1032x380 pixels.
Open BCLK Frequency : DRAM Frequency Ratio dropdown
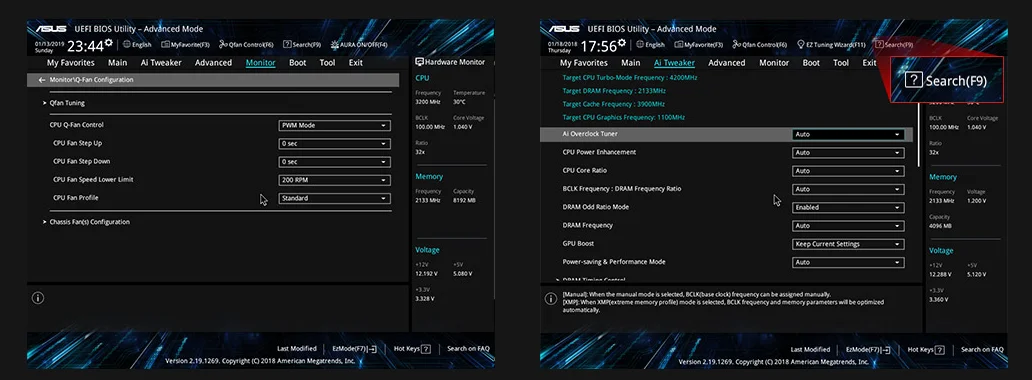(x=848, y=189)
